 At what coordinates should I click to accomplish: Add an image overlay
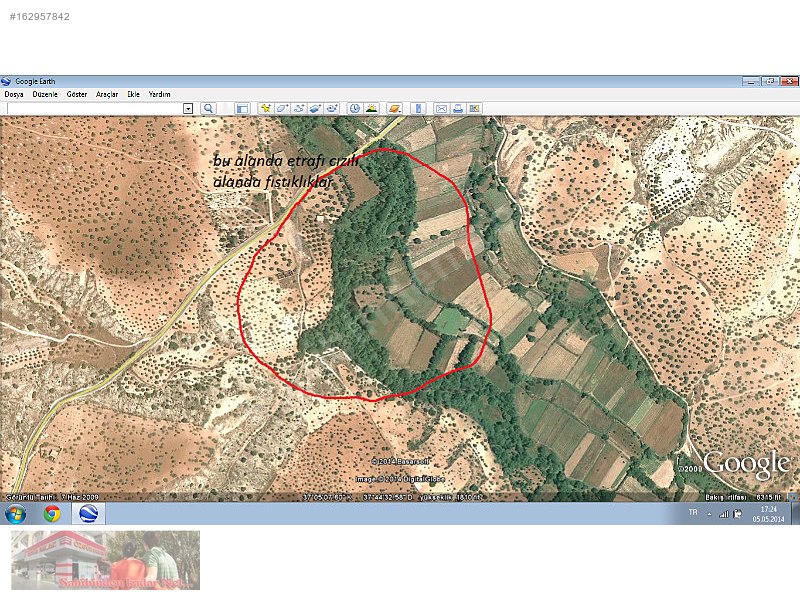314,108
